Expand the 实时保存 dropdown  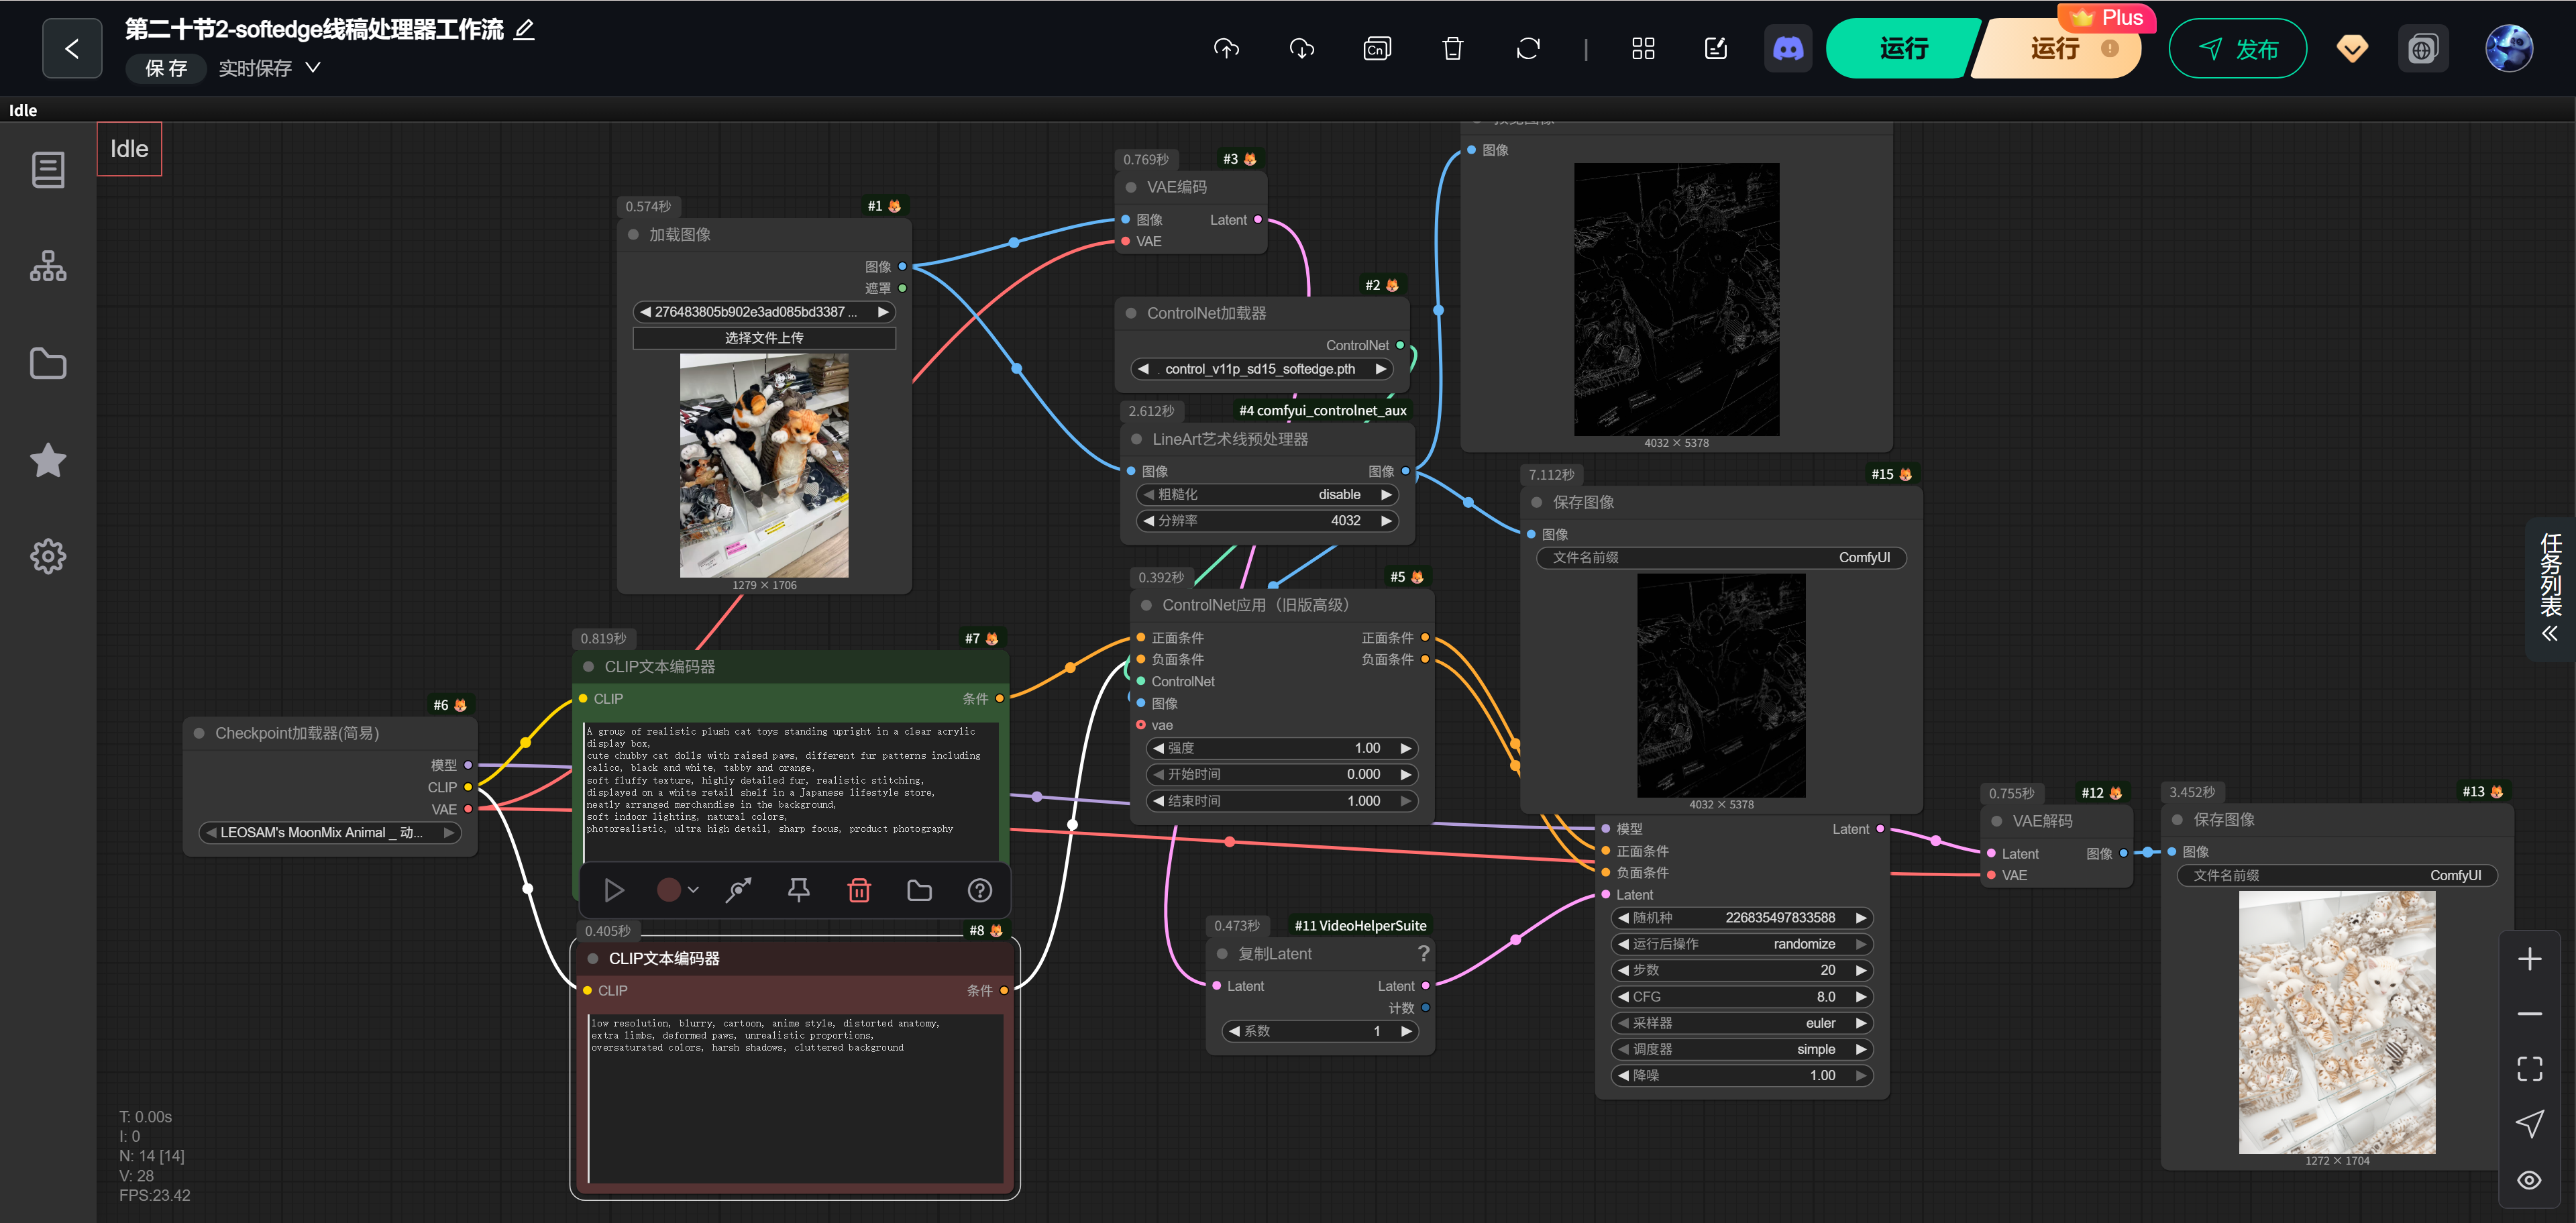click(x=312, y=68)
